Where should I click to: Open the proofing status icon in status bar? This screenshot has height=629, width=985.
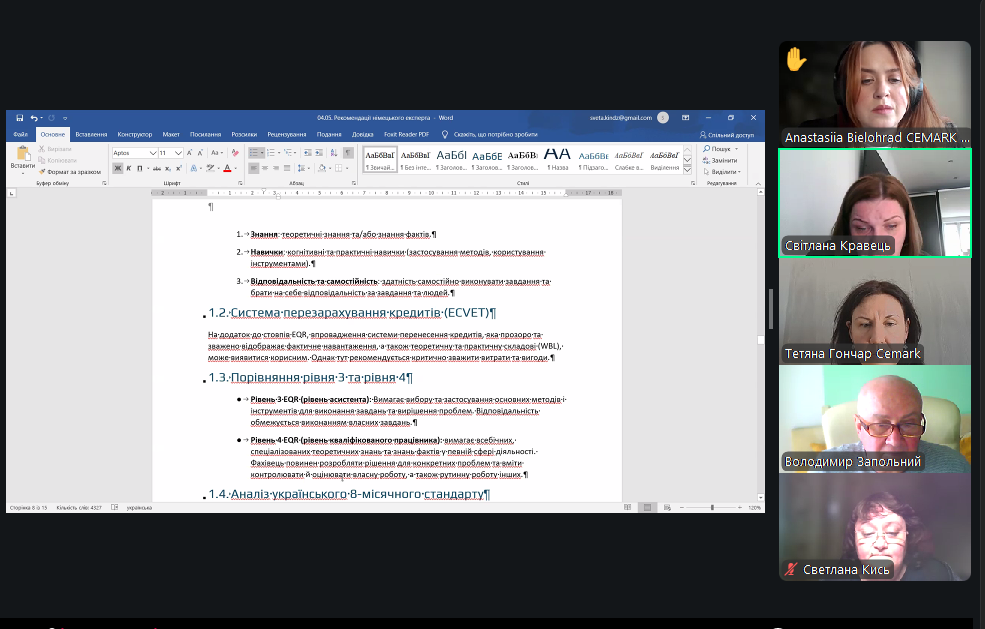pos(114,507)
